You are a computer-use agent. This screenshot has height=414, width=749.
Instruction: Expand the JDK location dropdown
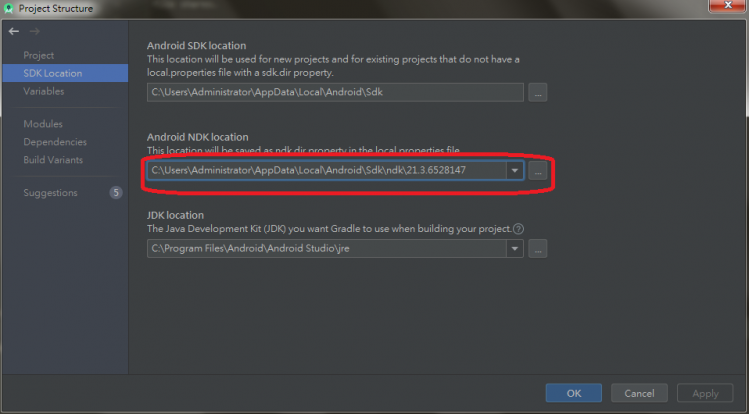point(514,249)
